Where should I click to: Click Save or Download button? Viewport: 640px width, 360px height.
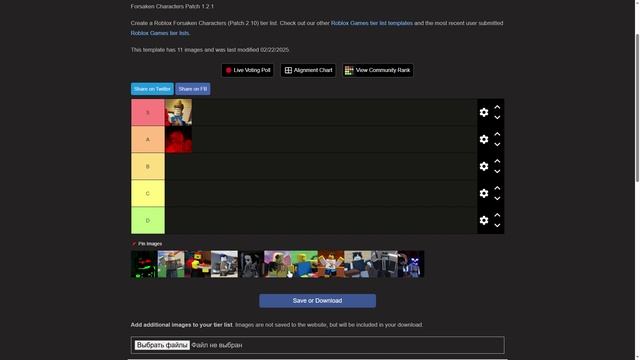click(317, 301)
